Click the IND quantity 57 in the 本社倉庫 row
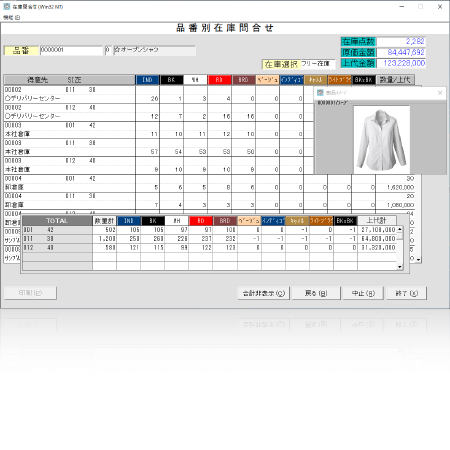450x450 pixels. tap(154, 152)
